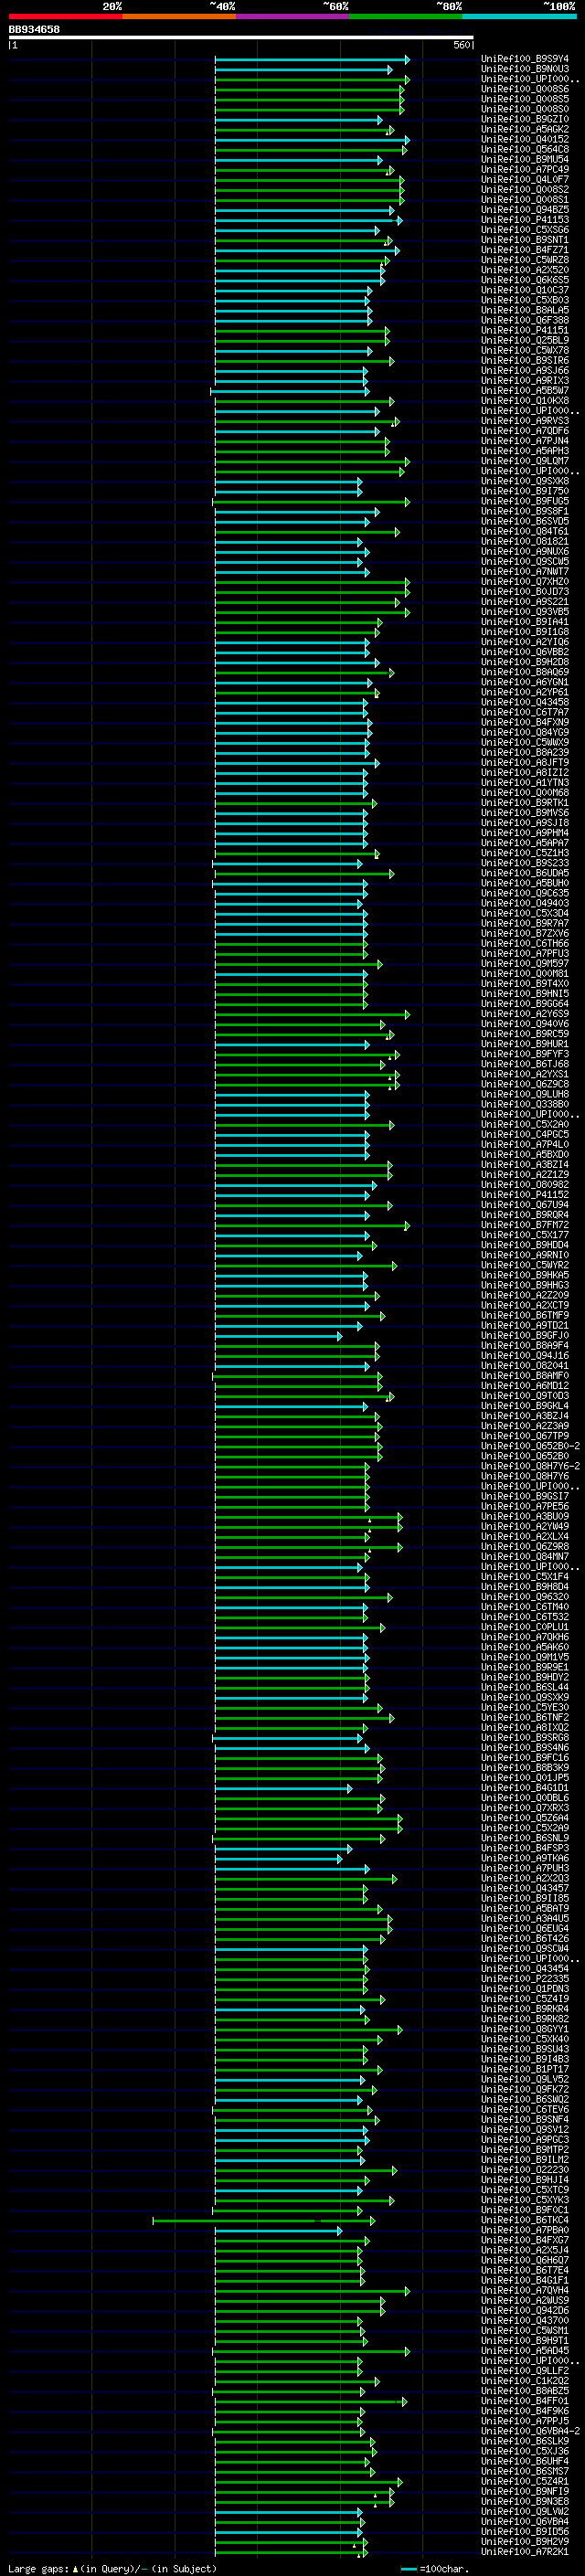Viewport: 585px width, 2576px height.
Task: Click the UniRef100_Q96320 entry
Action: [525, 1597]
